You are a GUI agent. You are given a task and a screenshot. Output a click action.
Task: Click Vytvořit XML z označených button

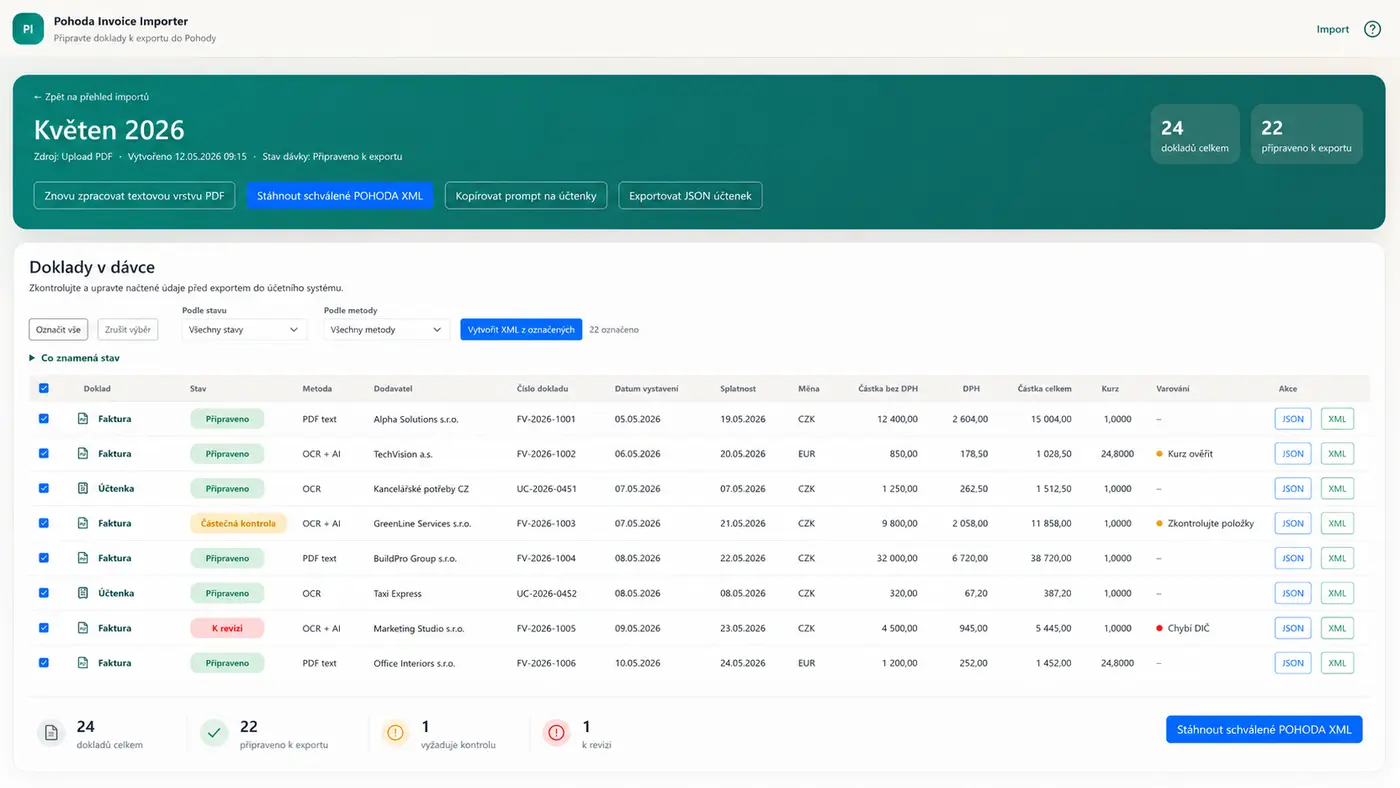click(521, 329)
